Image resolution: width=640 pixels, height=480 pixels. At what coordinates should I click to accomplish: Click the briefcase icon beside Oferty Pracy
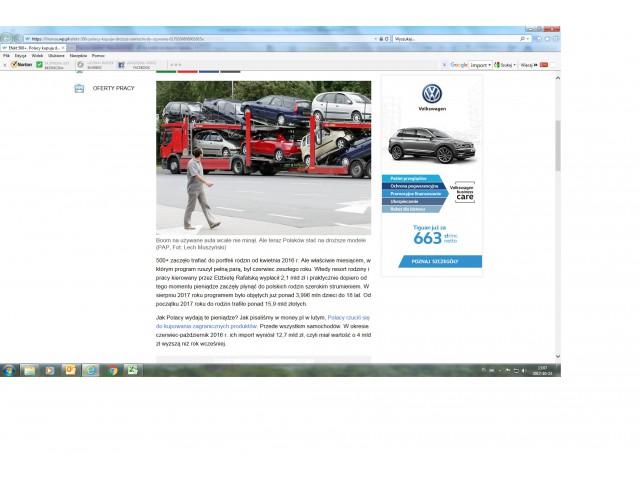tap(79, 88)
